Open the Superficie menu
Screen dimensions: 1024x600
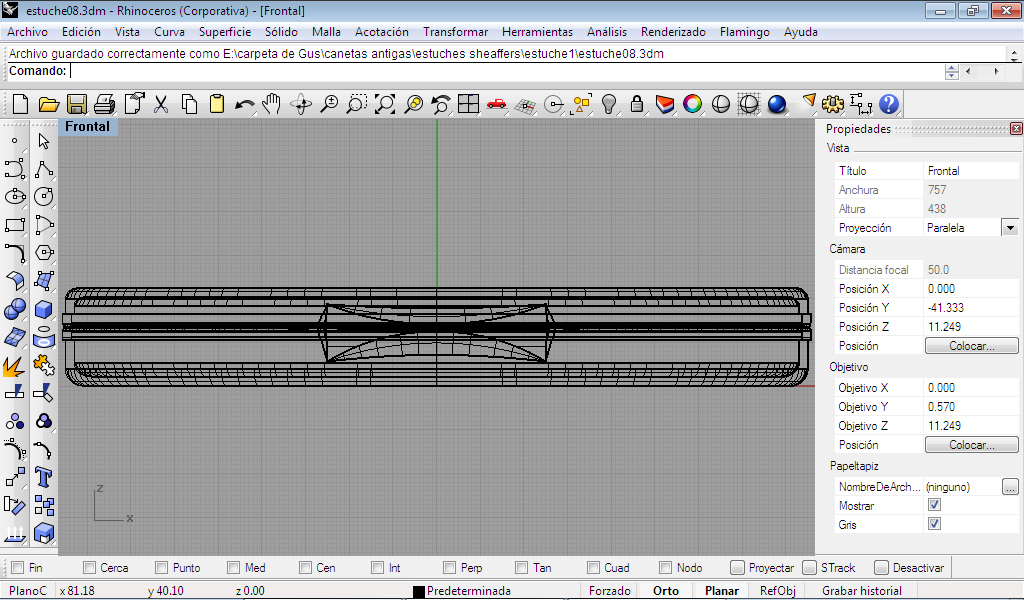coord(224,32)
